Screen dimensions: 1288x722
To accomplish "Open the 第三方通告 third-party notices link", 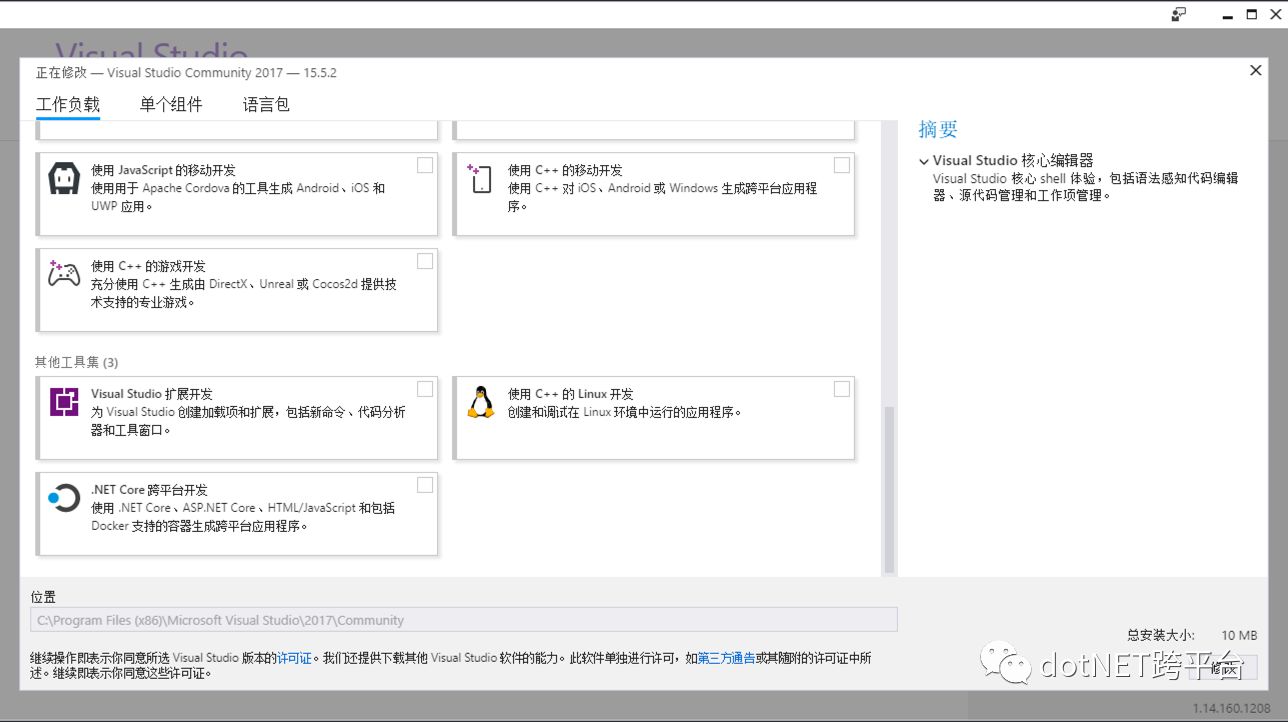I will (x=727, y=658).
